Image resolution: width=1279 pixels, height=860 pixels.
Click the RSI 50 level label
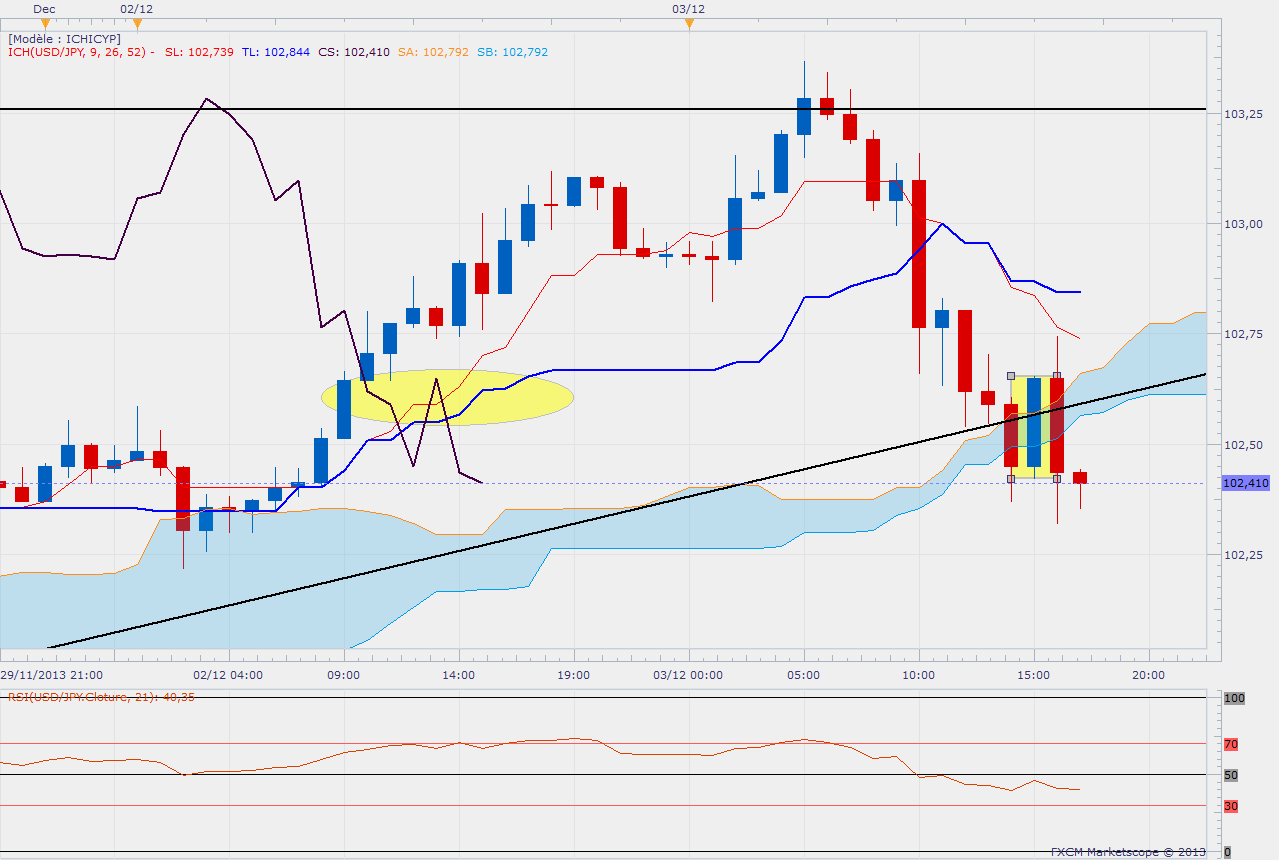pyautogui.click(x=1231, y=775)
